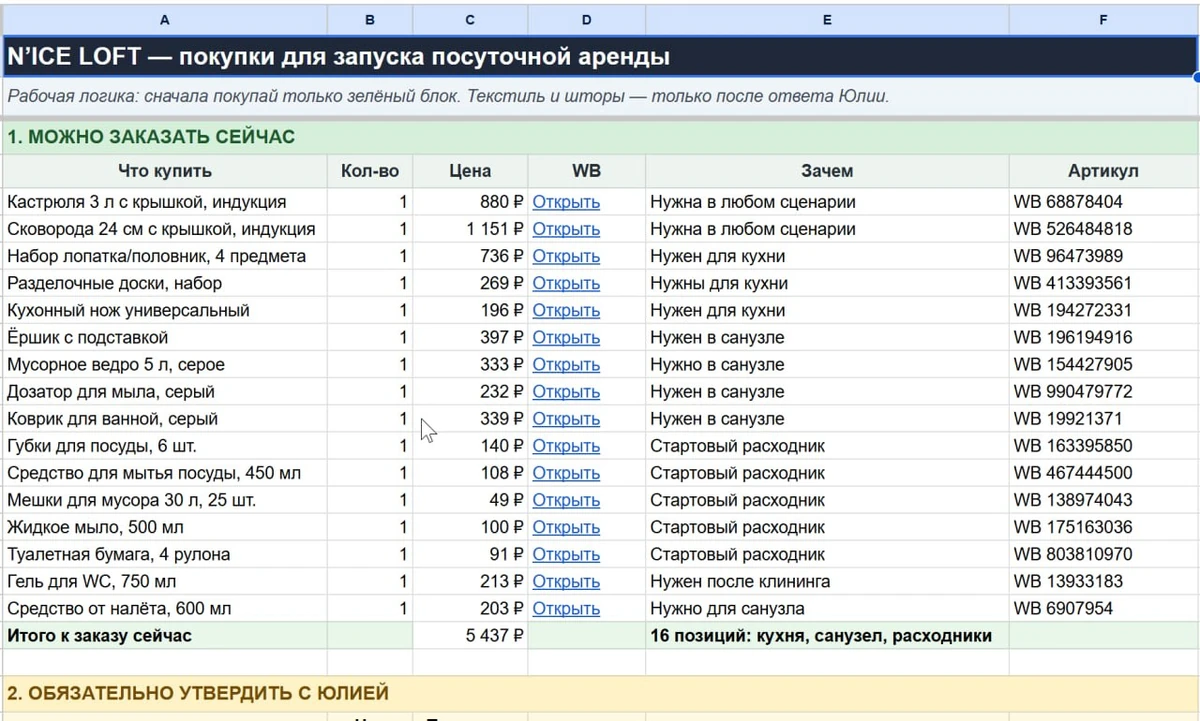Select the Что купить header cell
The width and height of the screenshot is (1200, 721).
[x=165, y=171]
